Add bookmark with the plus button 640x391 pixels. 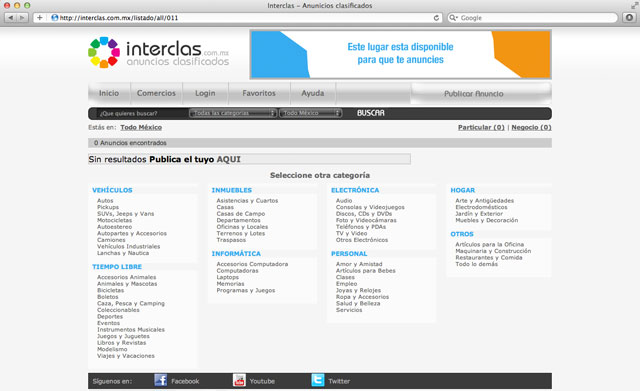40,18
